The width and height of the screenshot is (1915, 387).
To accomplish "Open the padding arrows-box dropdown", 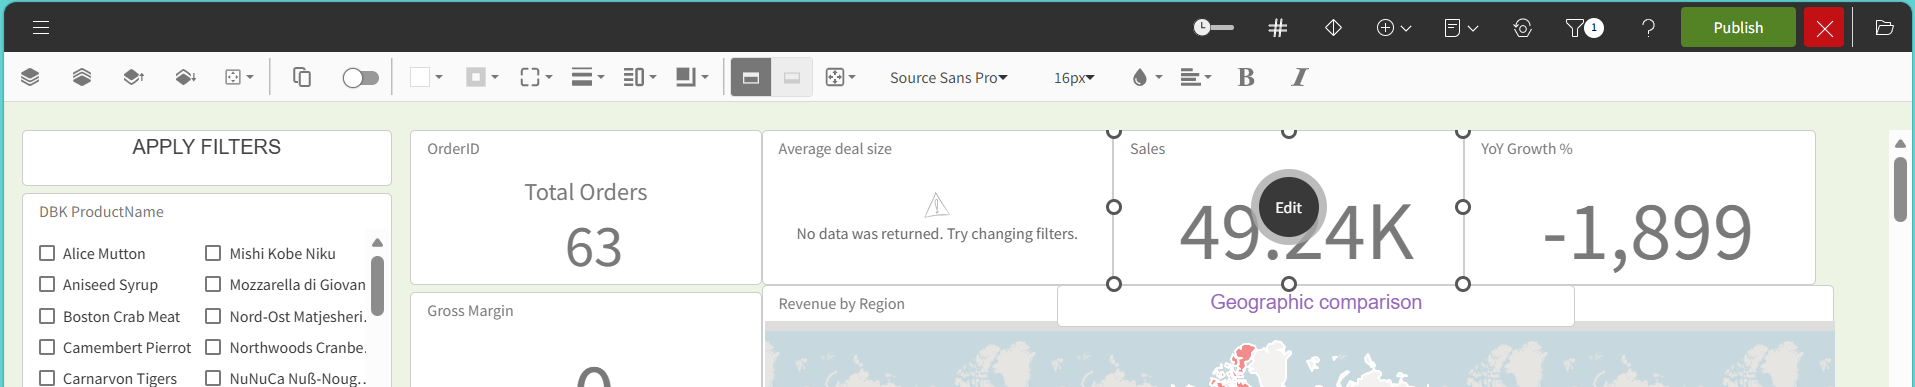I will tap(841, 77).
